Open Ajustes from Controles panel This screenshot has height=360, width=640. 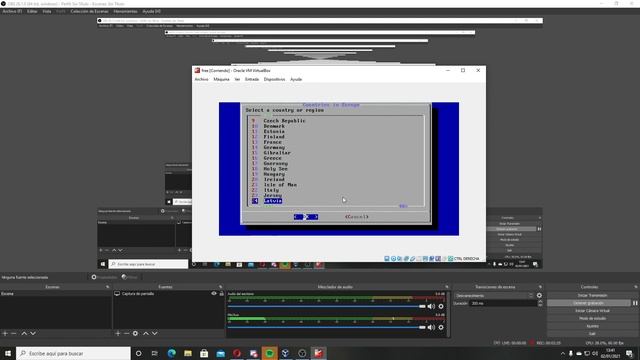(592, 326)
